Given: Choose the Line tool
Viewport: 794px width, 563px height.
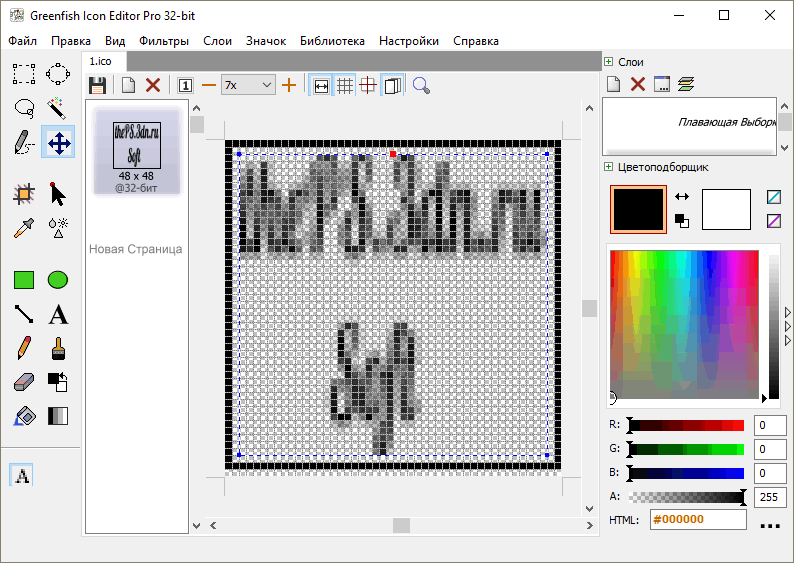Looking at the screenshot, I should (x=24, y=314).
